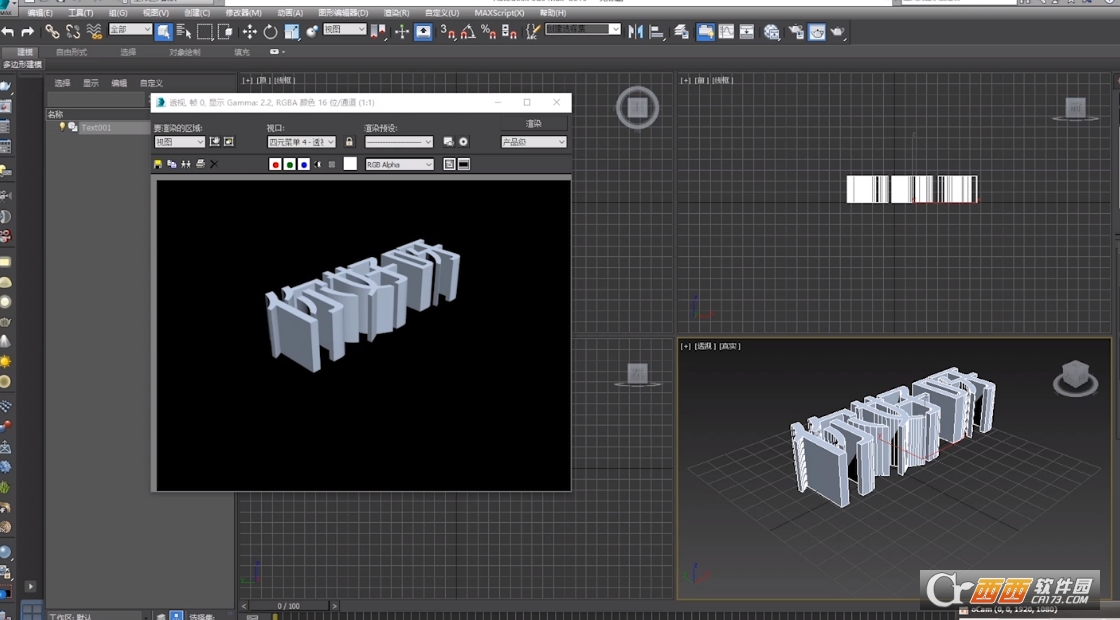Open the 视口 viewport selection dropdown
Screen dimensions: 1120x620
coord(301,142)
